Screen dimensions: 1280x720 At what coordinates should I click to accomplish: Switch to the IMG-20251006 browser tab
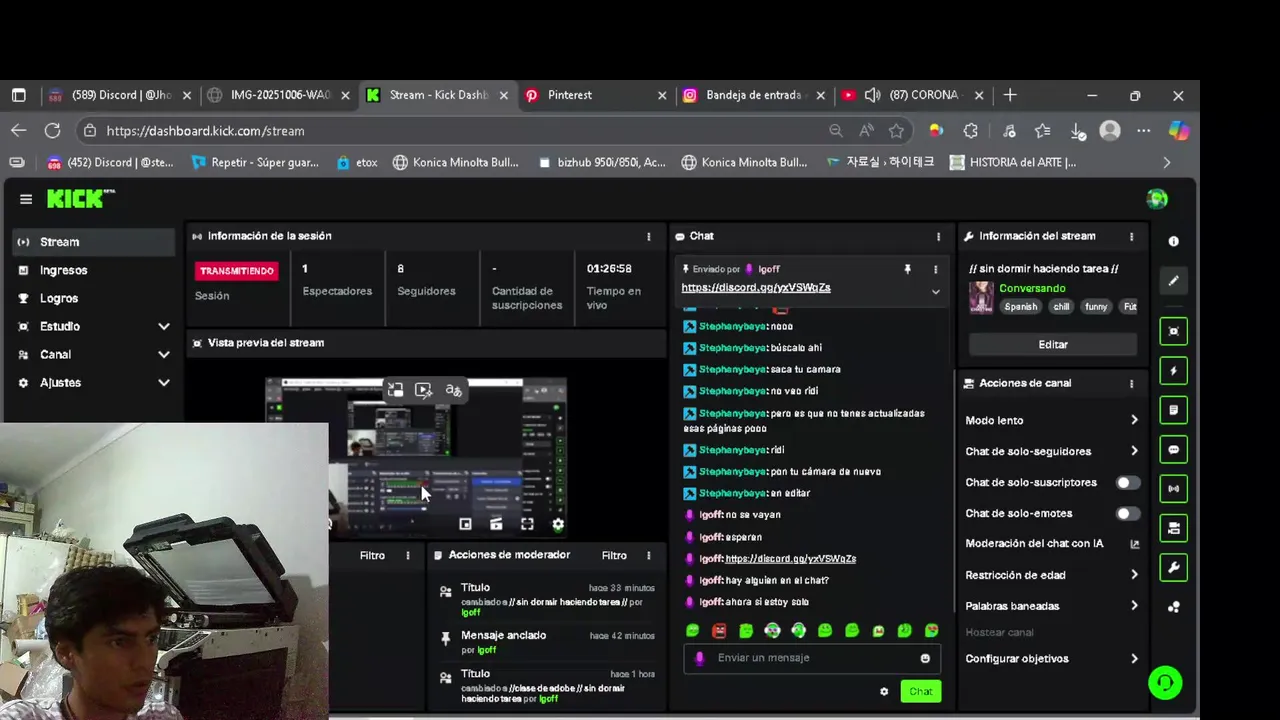pyautogui.click(x=278, y=95)
